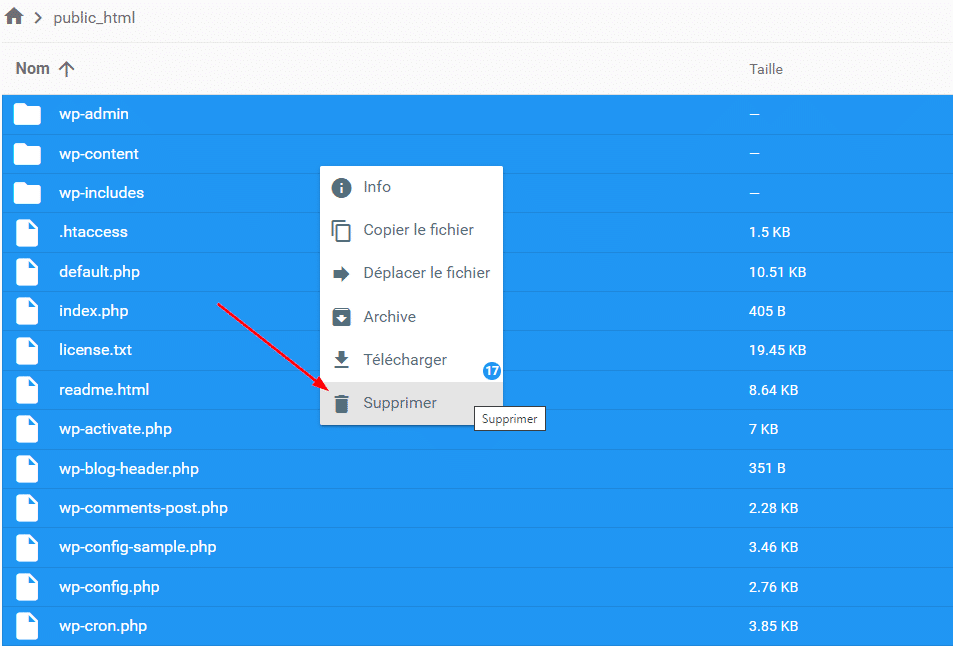Viewport: 953px width, 646px height.
Task: Click the home icon in breadcrumb
Action: point(14,18)
